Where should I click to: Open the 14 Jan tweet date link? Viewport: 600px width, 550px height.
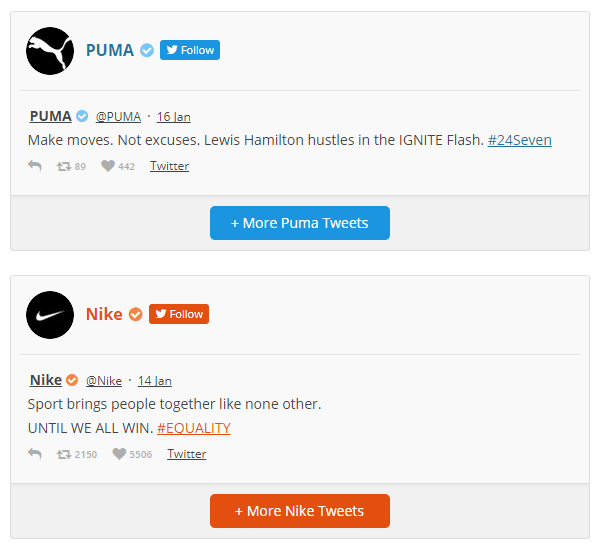(155, 381)
